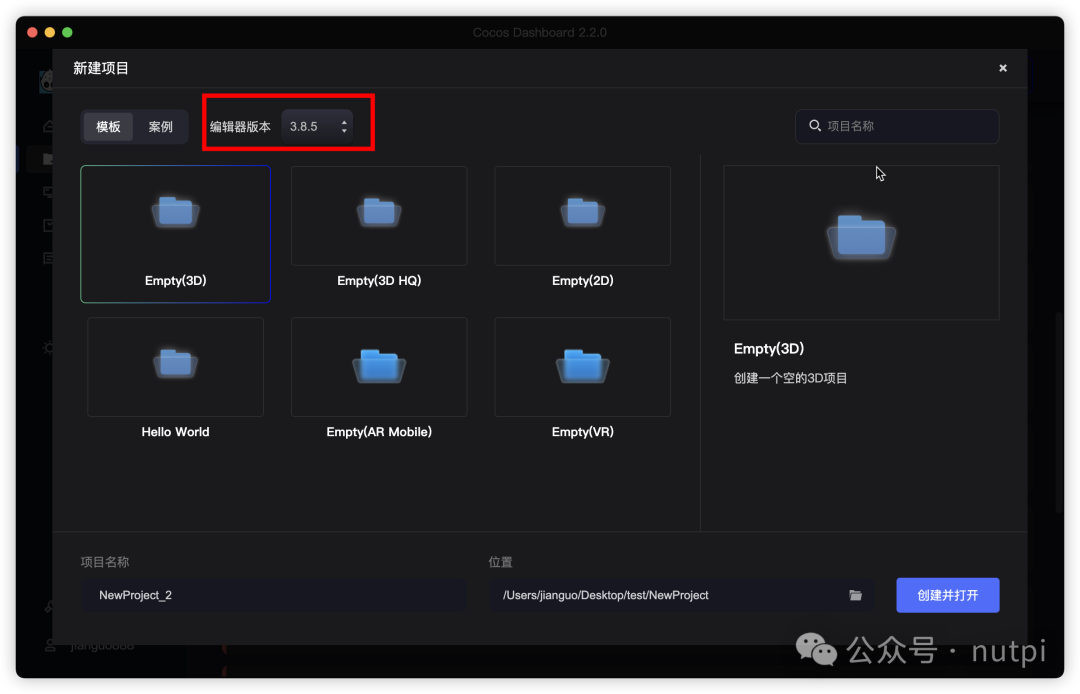Select the Empty(3D HQ) template card

[379, 228]
